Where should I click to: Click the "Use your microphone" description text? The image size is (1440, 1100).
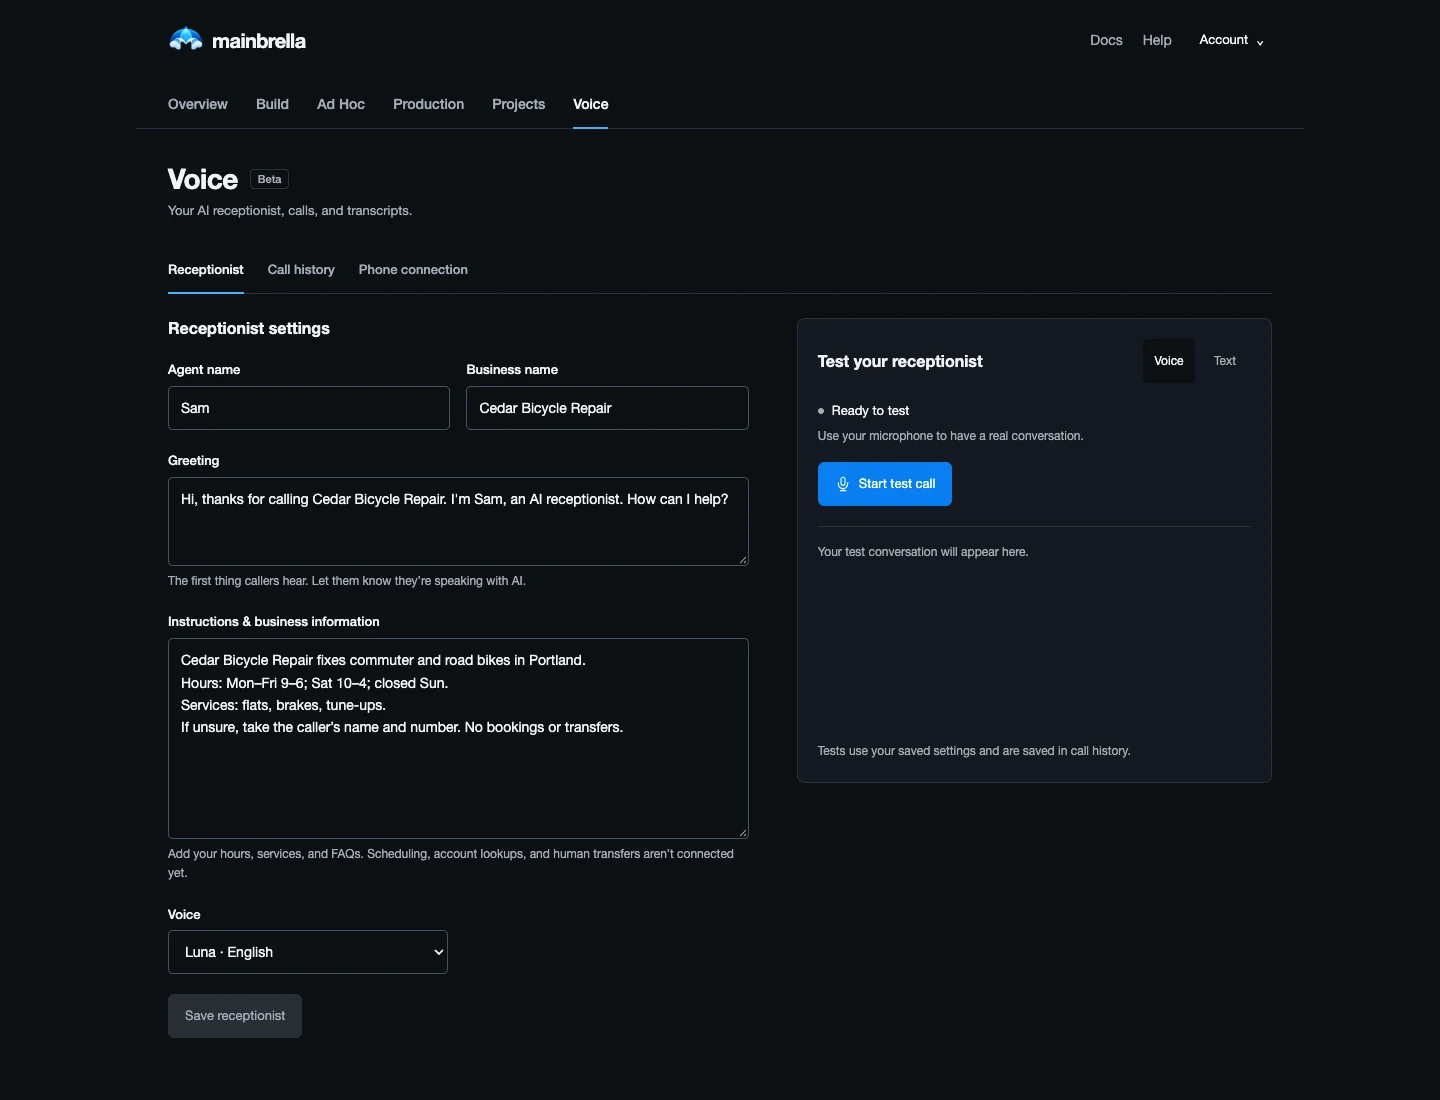pyautogui.click(x=951, y=436)
